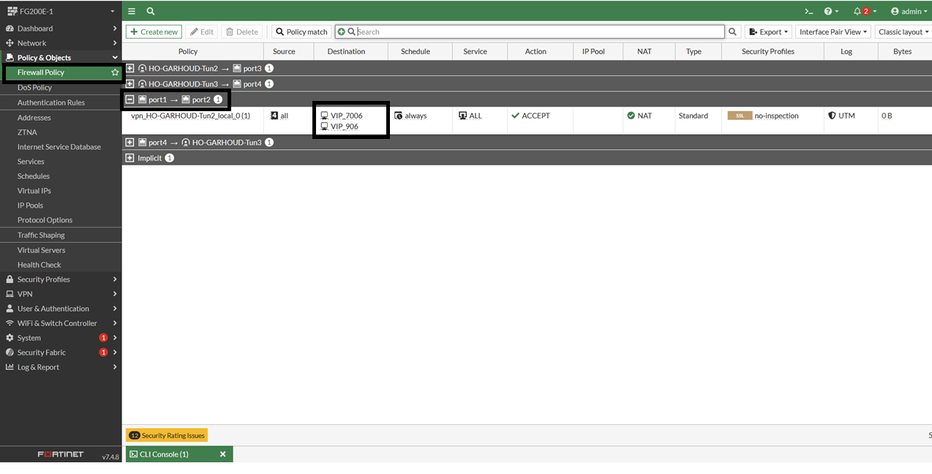The width and height of the screenshot is (932, 474).
Task: Open Internet Service Database
Action: coord(61,147)
